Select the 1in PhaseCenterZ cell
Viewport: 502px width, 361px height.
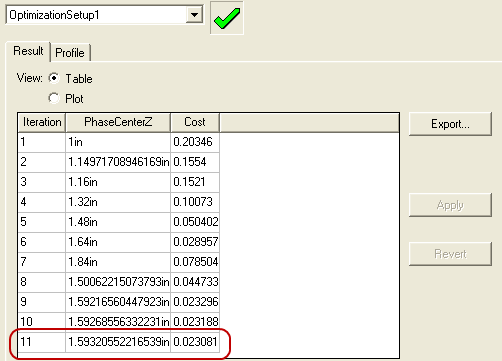pos(118,142)
